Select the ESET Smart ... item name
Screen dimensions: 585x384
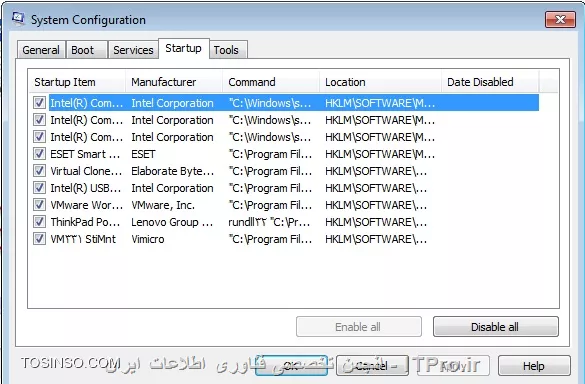pyautogui.click(x=85, y=154)
